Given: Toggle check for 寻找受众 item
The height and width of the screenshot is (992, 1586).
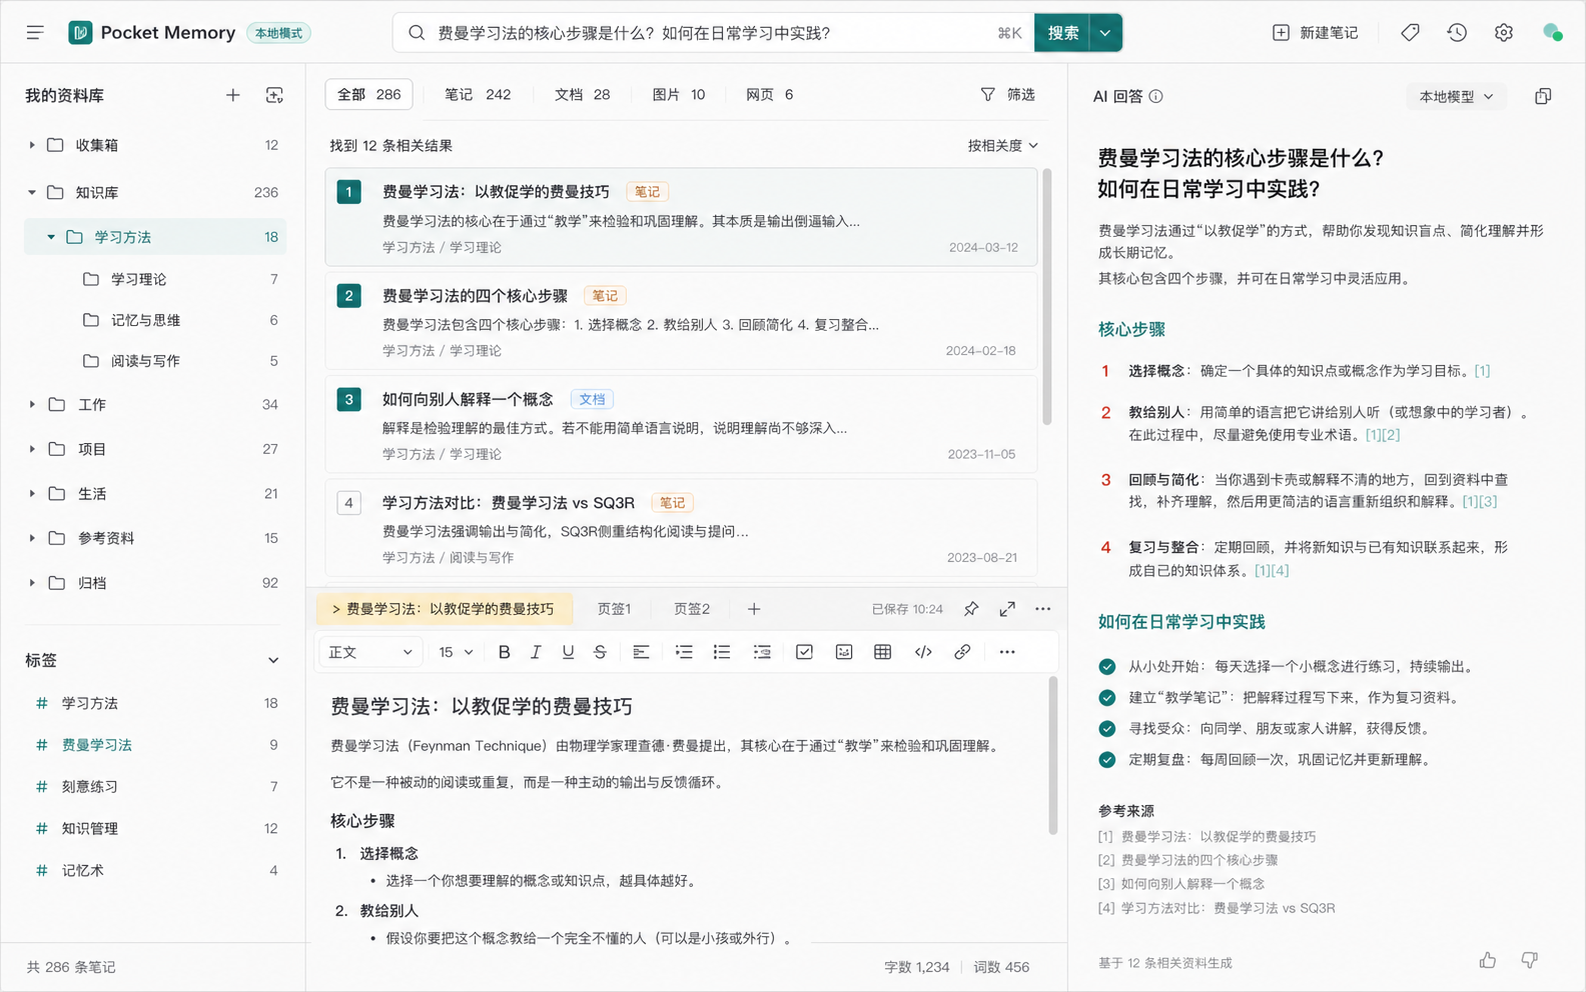Looking at the screenshot, I should click(x=1107, y=728).
